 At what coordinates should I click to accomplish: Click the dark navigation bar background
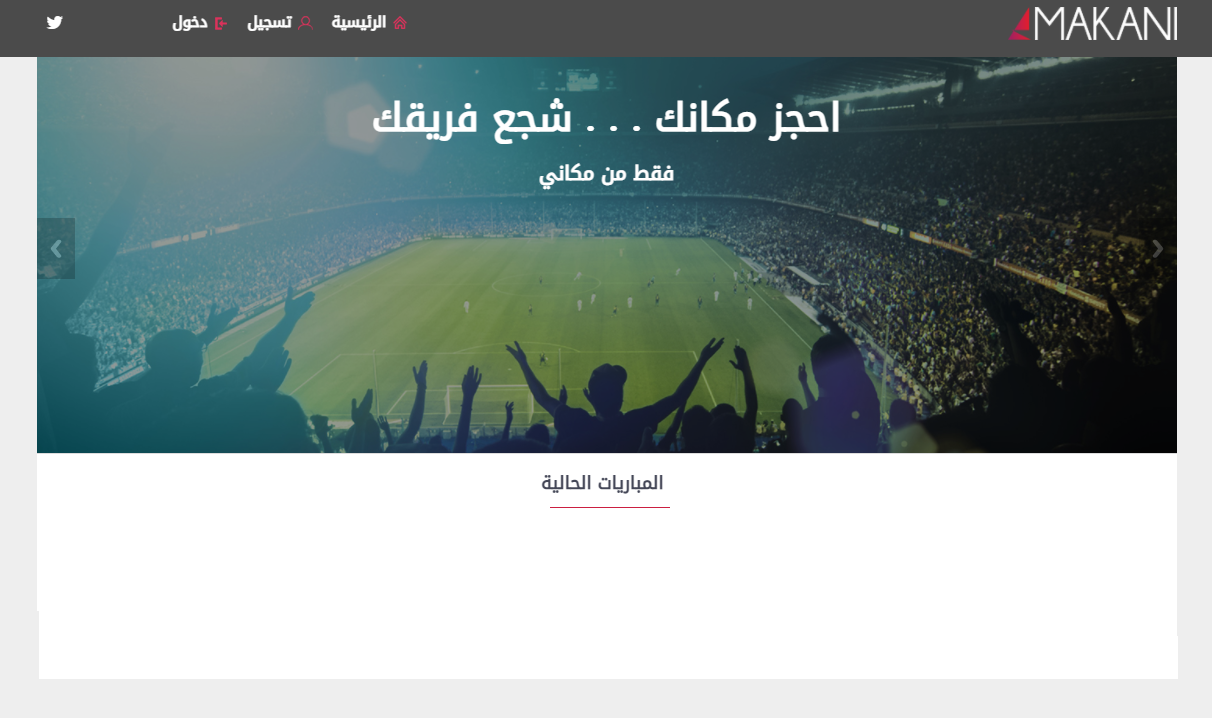tap(700, 28)
